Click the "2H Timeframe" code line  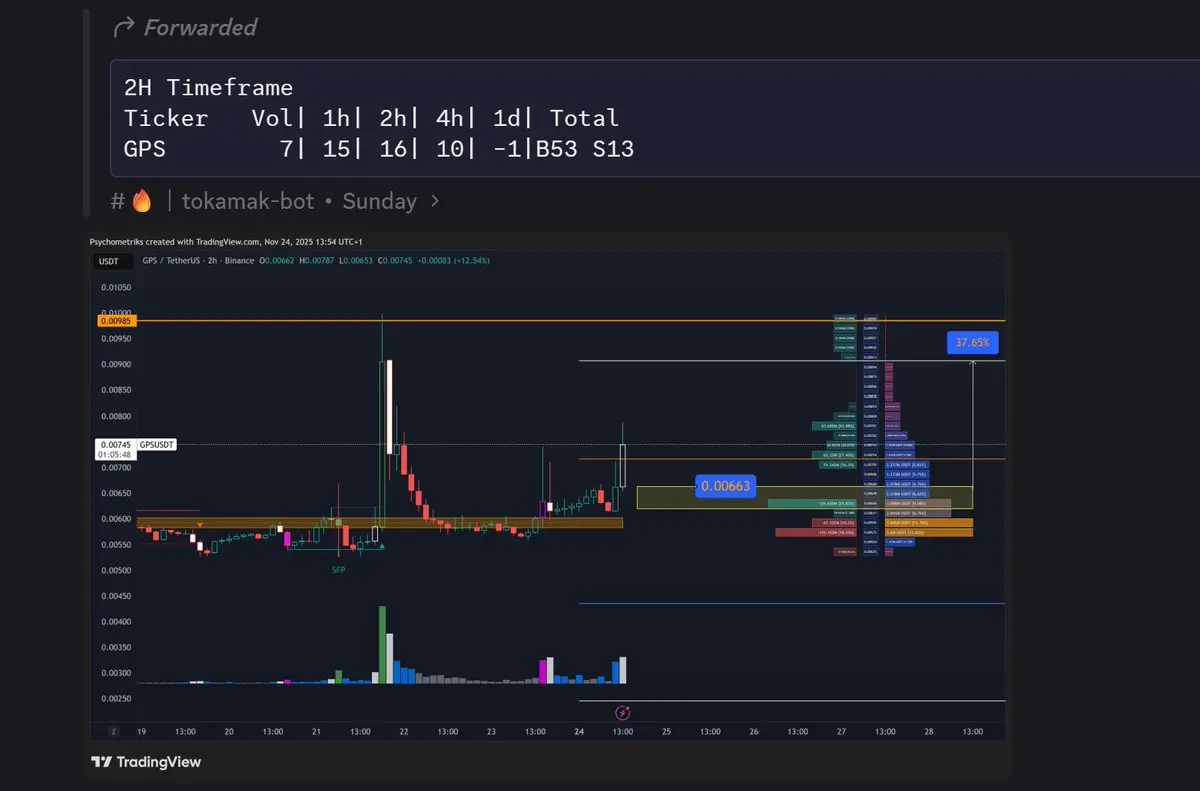tap(208, 87)
